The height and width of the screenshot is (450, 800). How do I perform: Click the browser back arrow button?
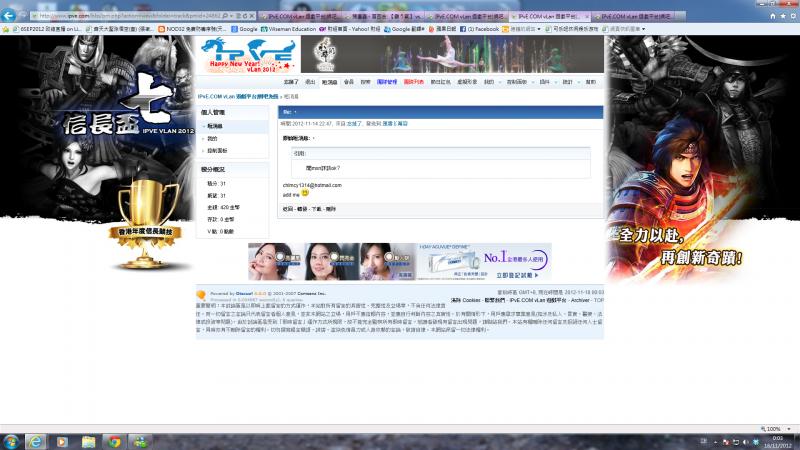click(8, 16)
